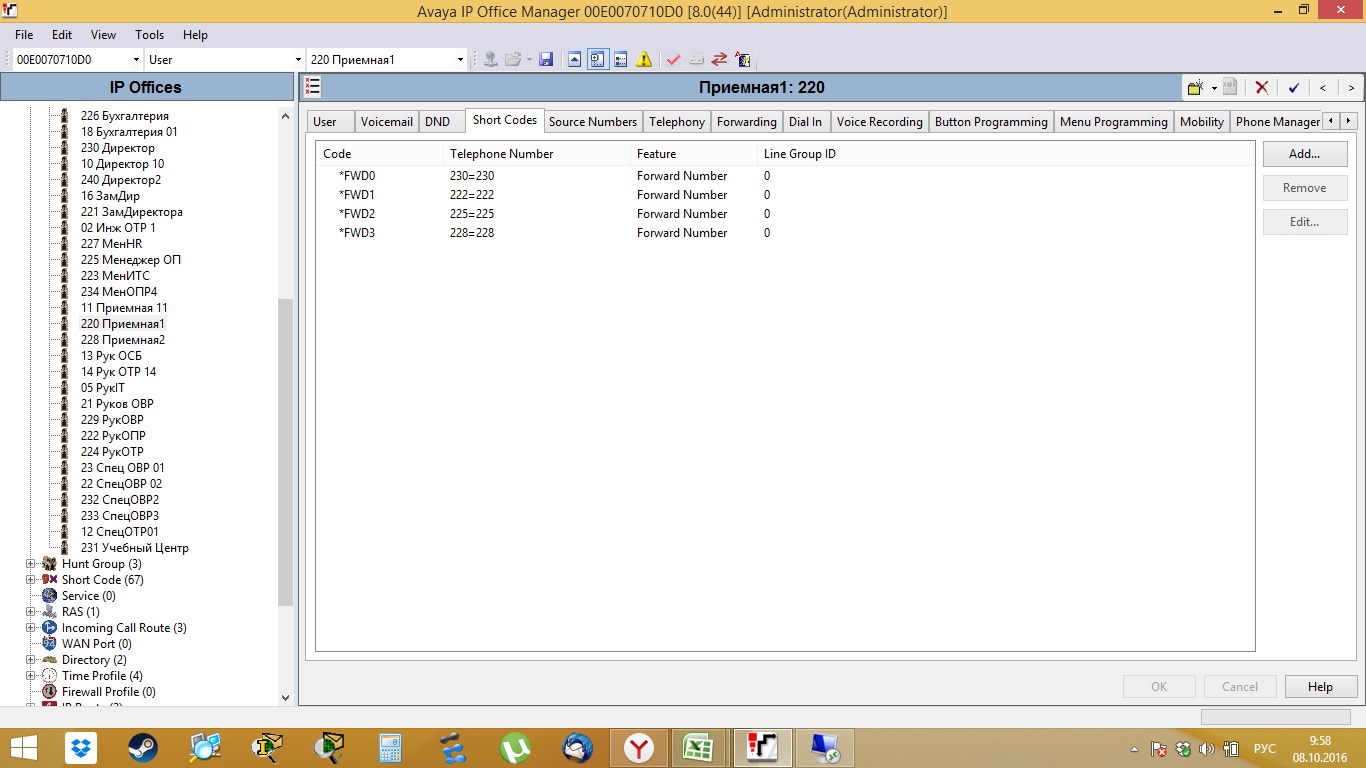
Task: Validate record with the blue checkmark icon
Action: (1293, 88)
